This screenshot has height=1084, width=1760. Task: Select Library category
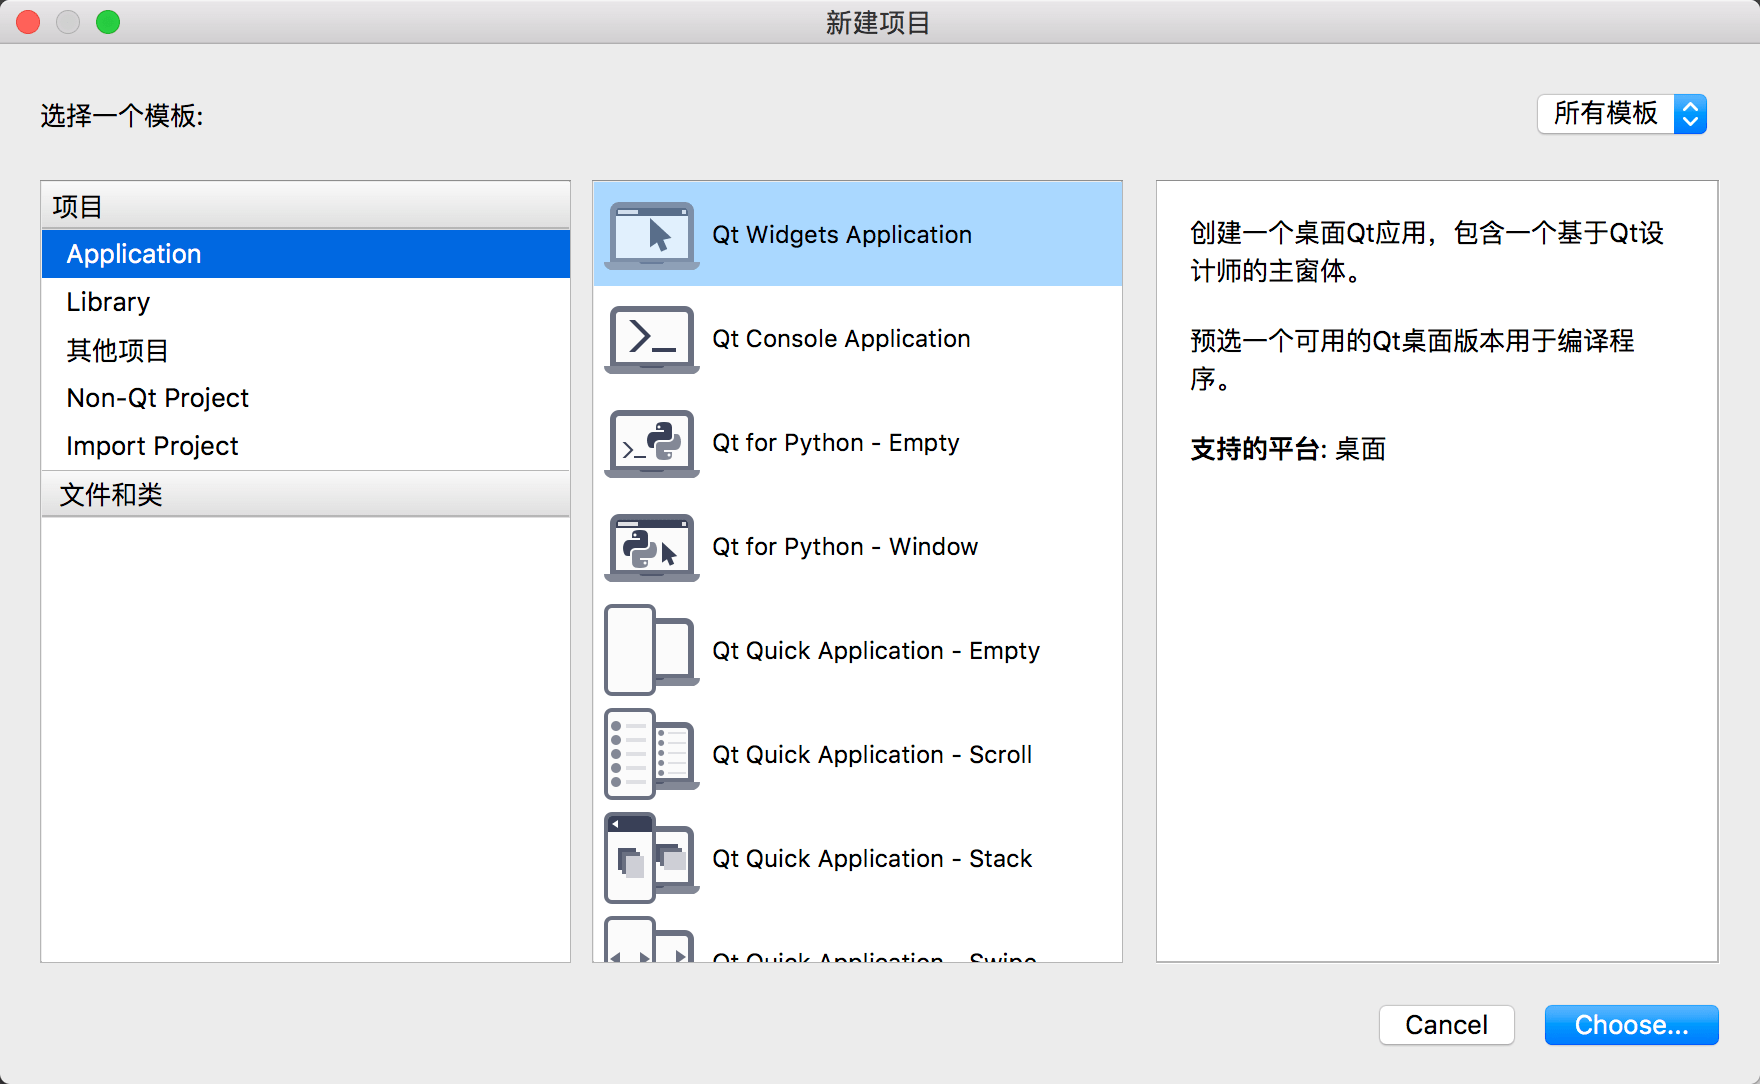(306, 302)
